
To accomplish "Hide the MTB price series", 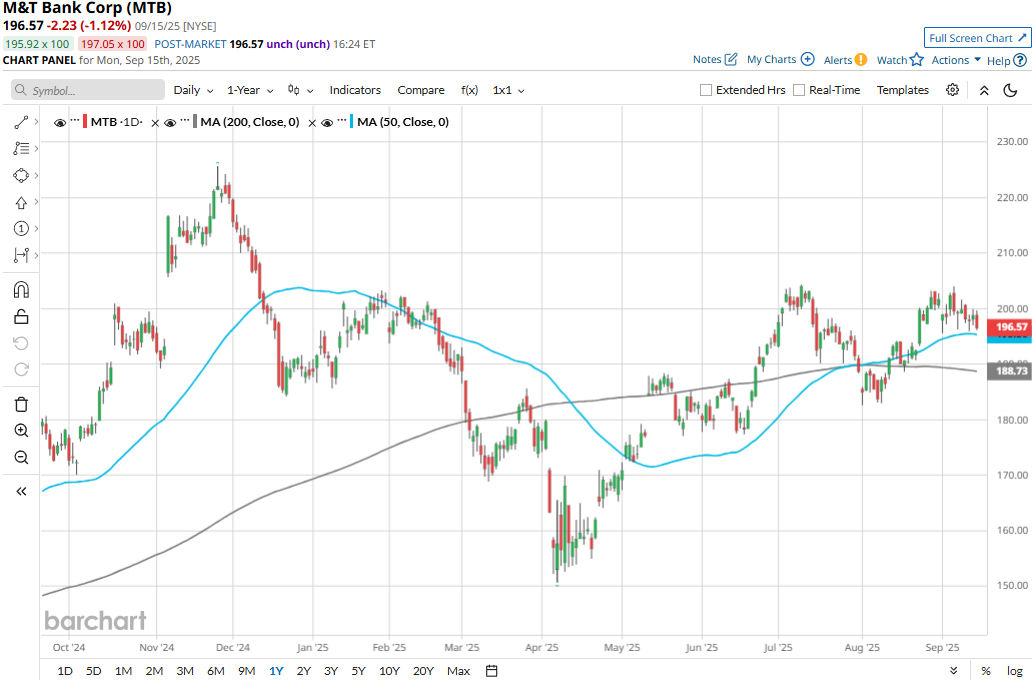I will [60, 123].
